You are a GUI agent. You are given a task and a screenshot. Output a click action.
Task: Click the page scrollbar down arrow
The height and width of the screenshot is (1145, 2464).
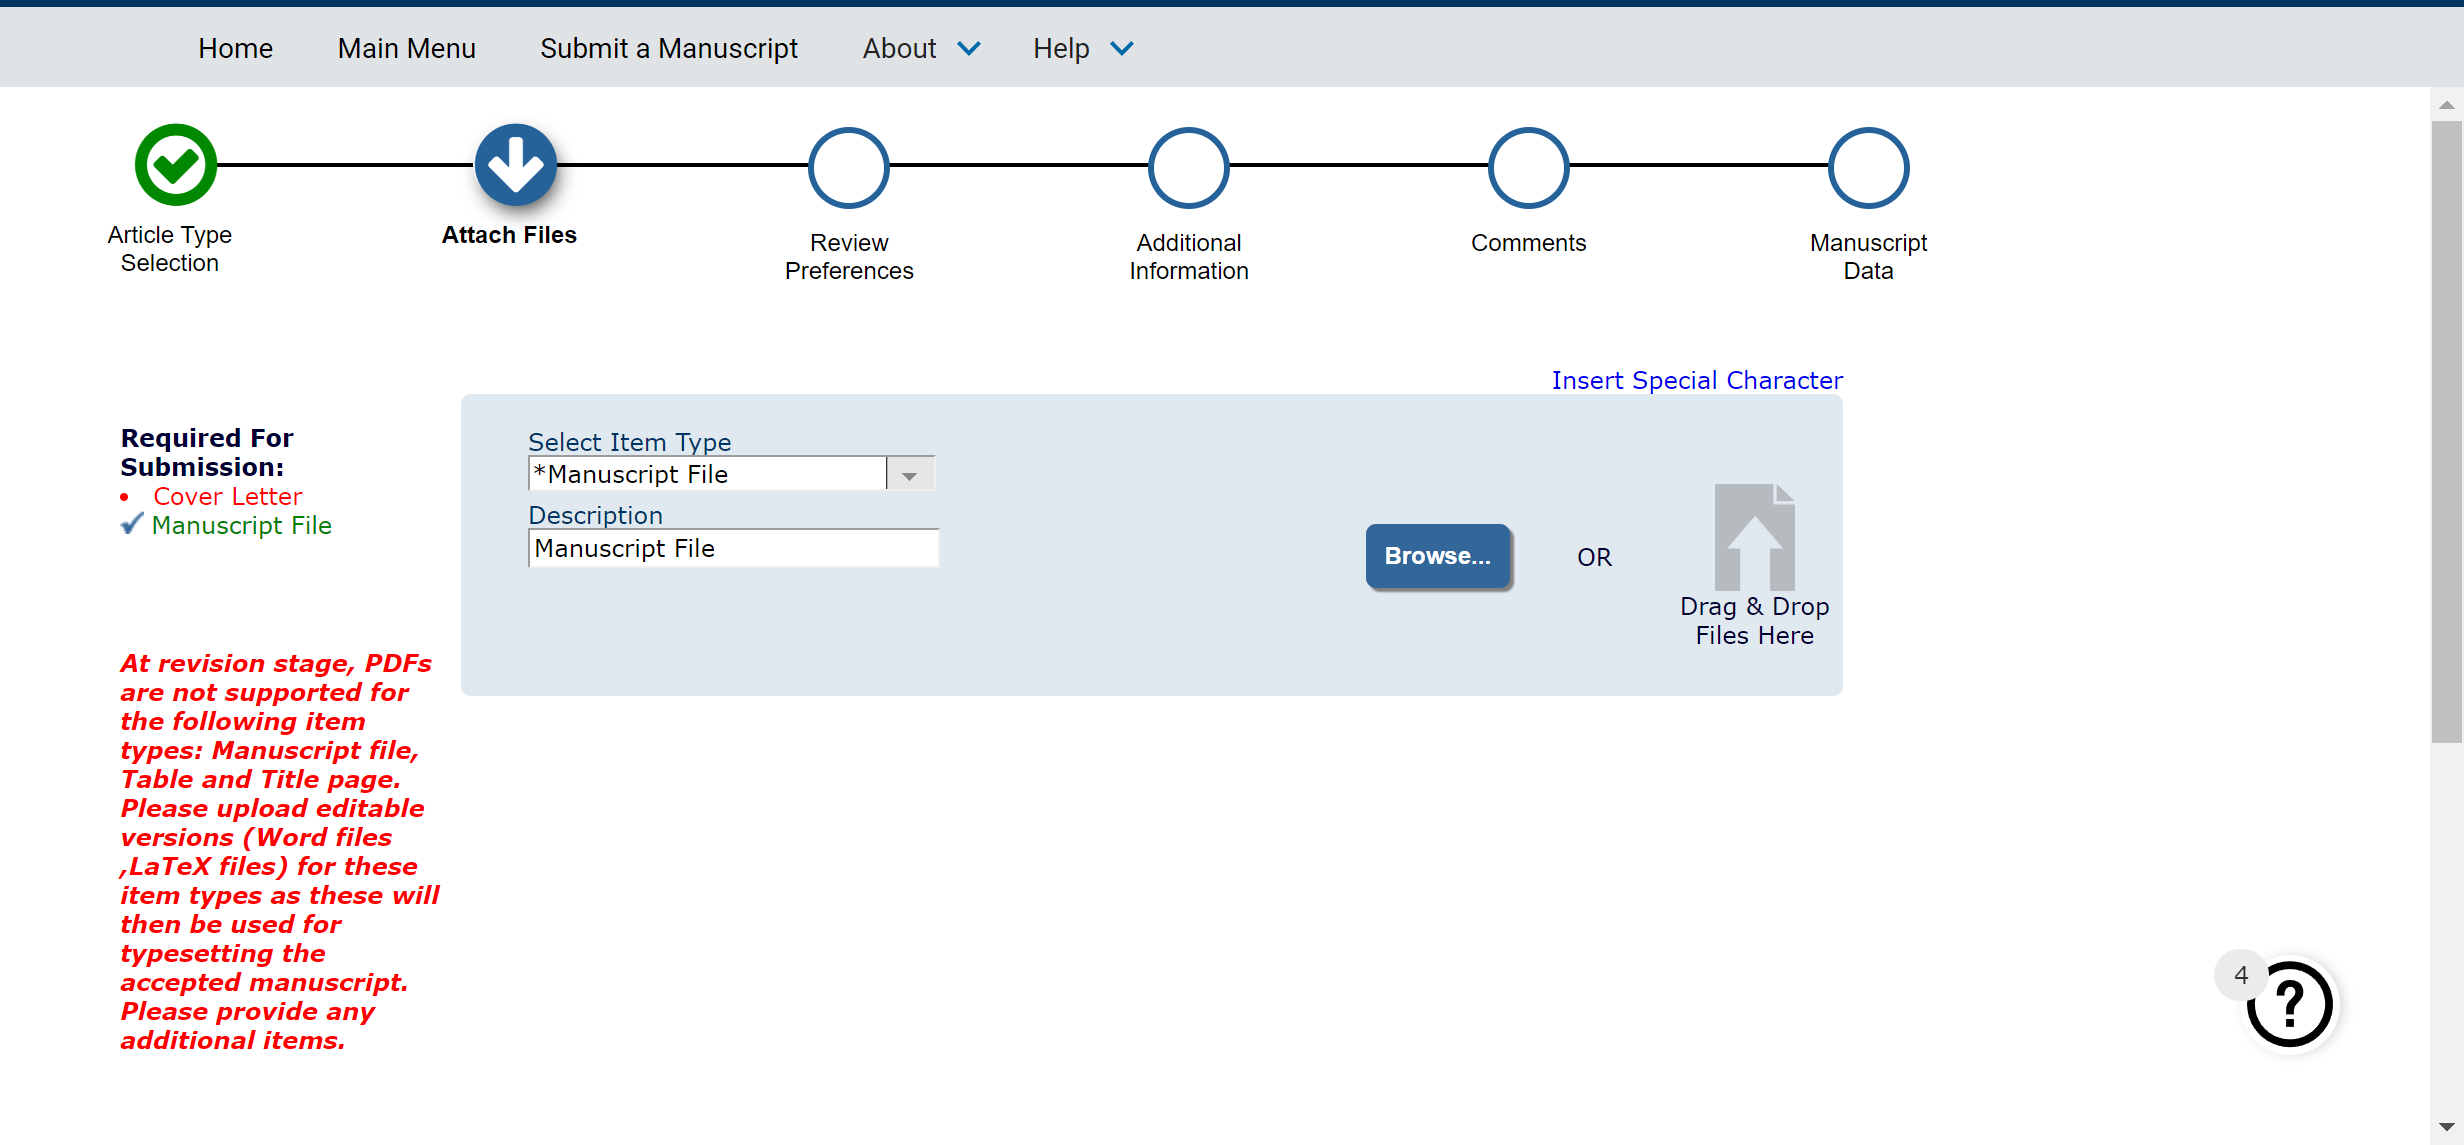coord(2446,1127)
